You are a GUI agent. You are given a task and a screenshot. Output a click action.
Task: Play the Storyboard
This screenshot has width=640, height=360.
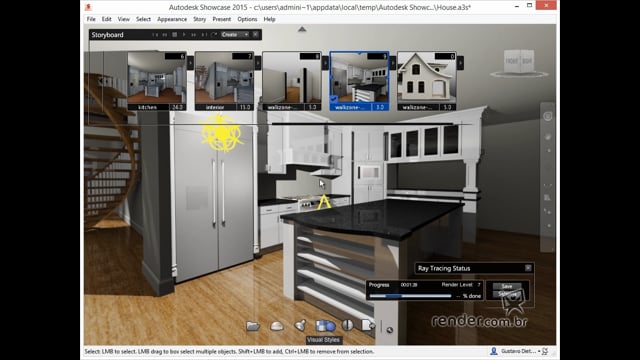(184, 35)
